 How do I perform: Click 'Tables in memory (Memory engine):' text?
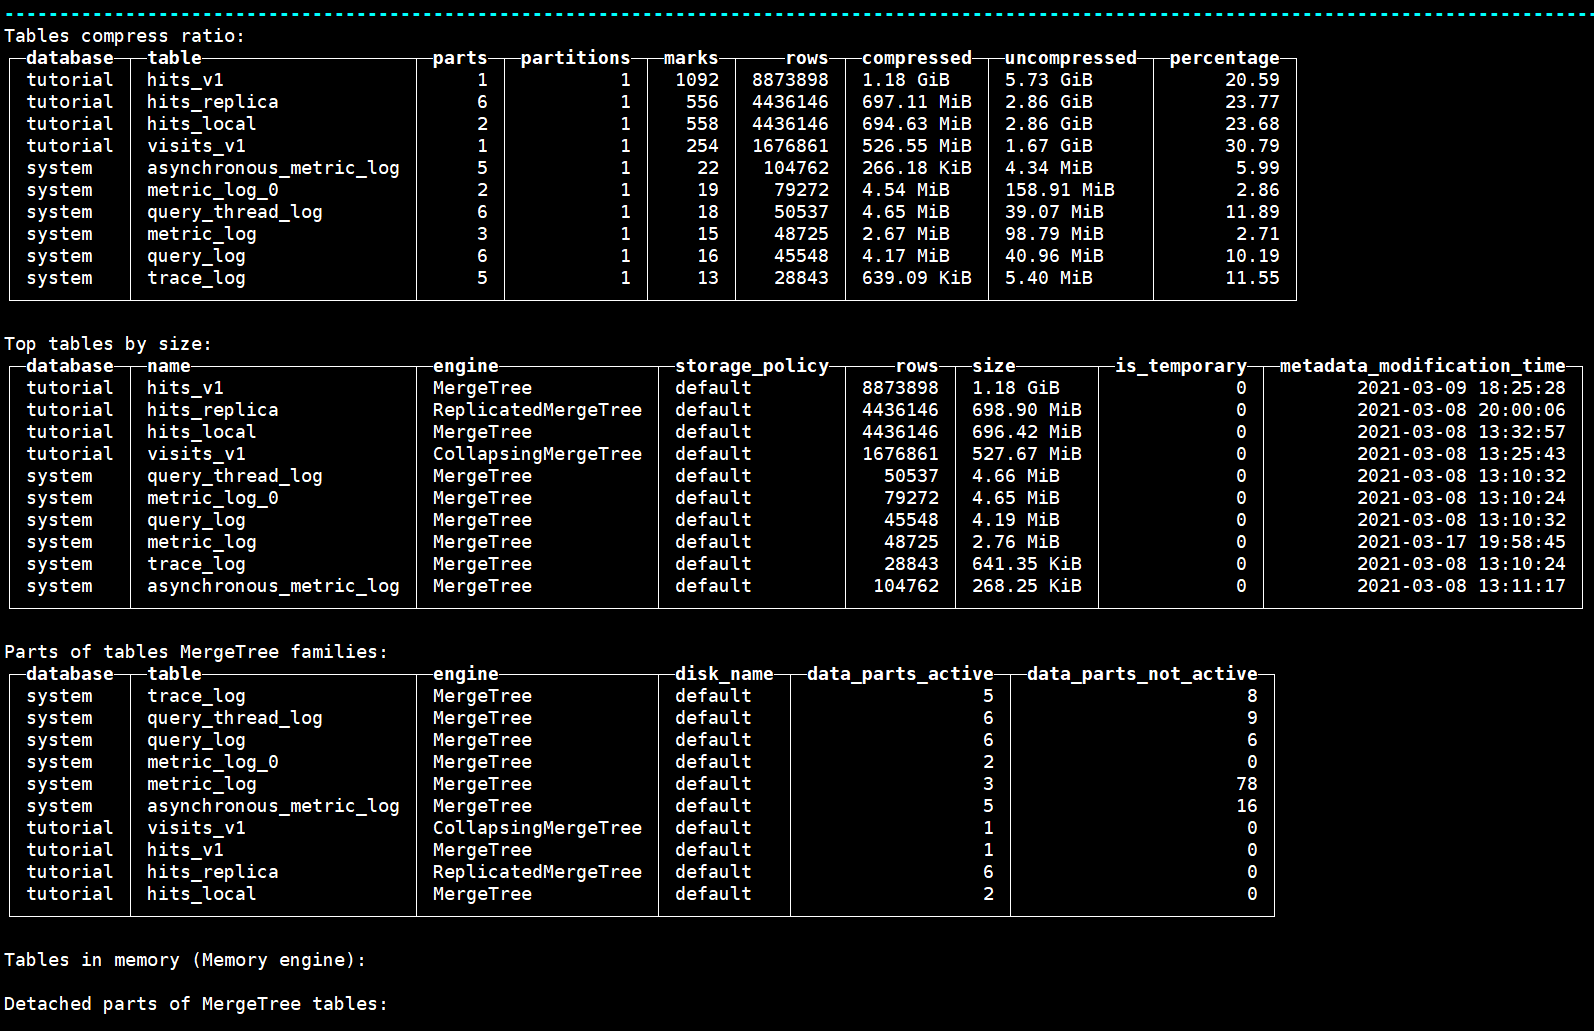[185, 960]
